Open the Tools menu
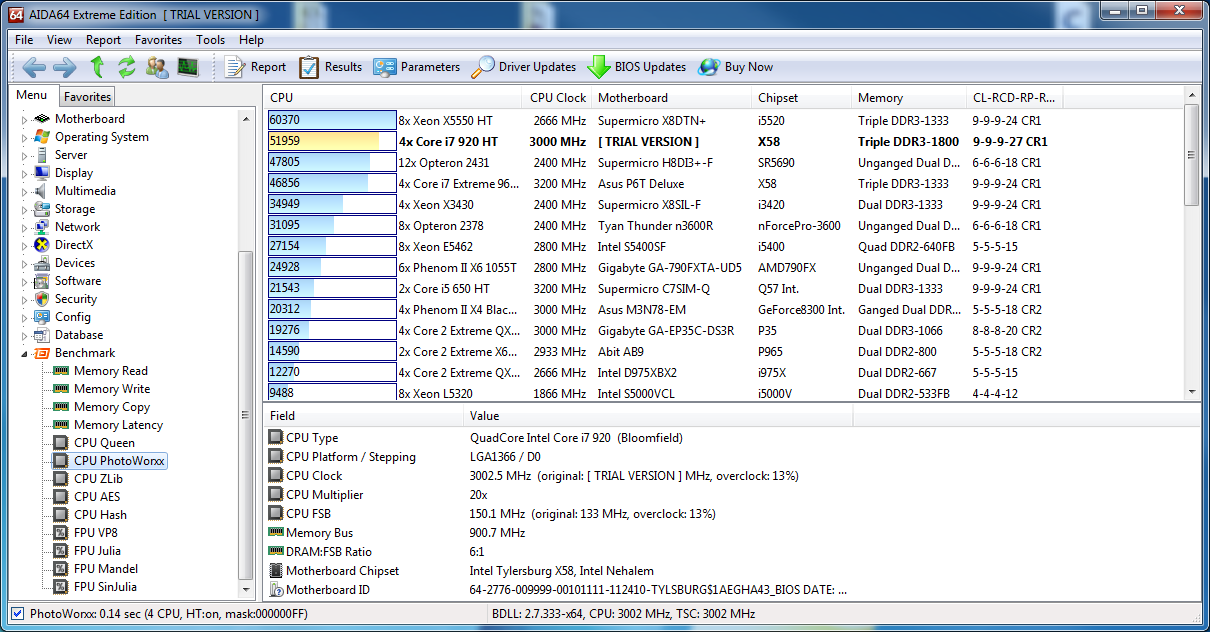 [210, 40]
